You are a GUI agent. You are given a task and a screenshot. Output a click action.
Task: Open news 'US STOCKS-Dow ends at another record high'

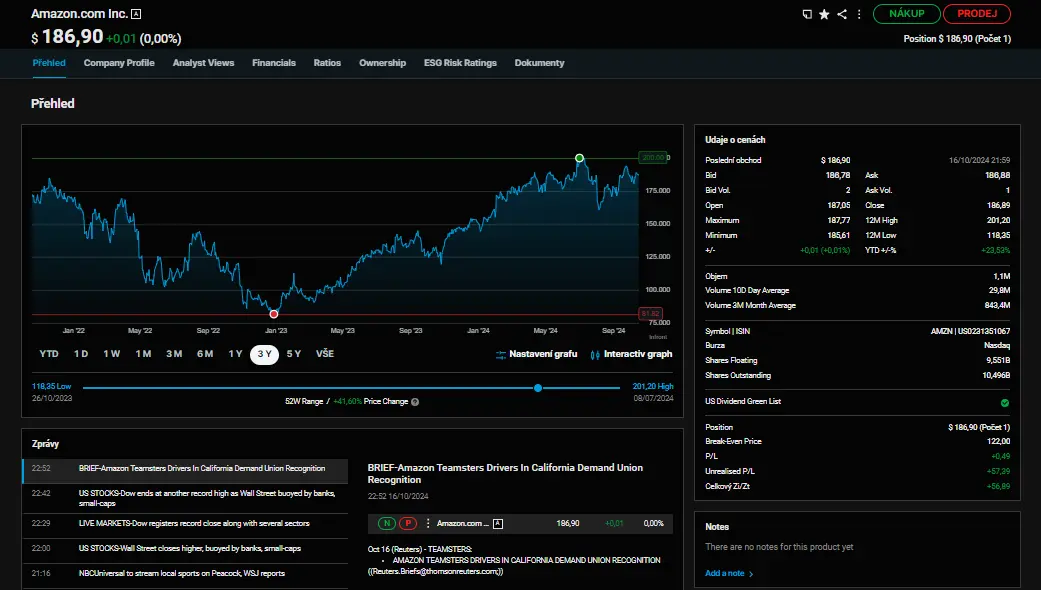pyautogui.click(x=185, y=498)
